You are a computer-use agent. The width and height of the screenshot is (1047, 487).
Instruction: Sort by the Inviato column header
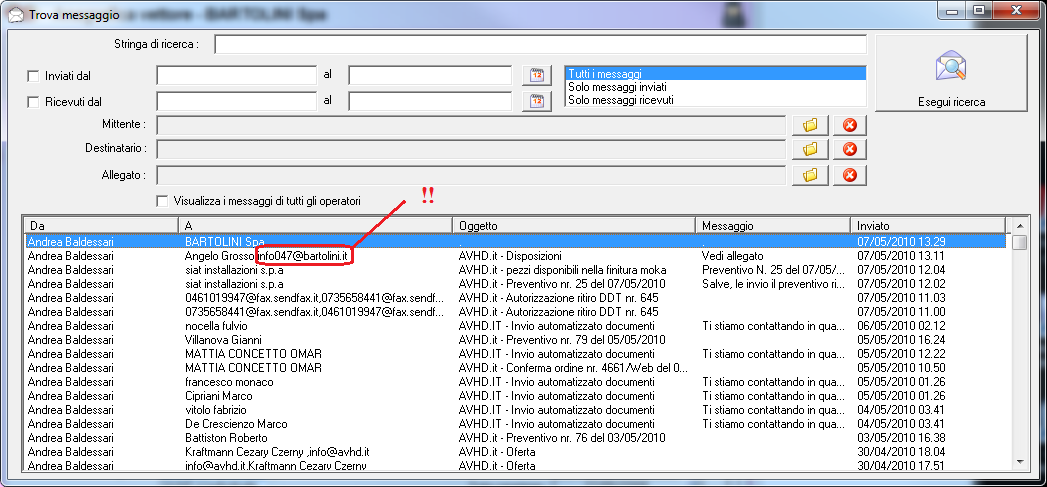[927, 226]
